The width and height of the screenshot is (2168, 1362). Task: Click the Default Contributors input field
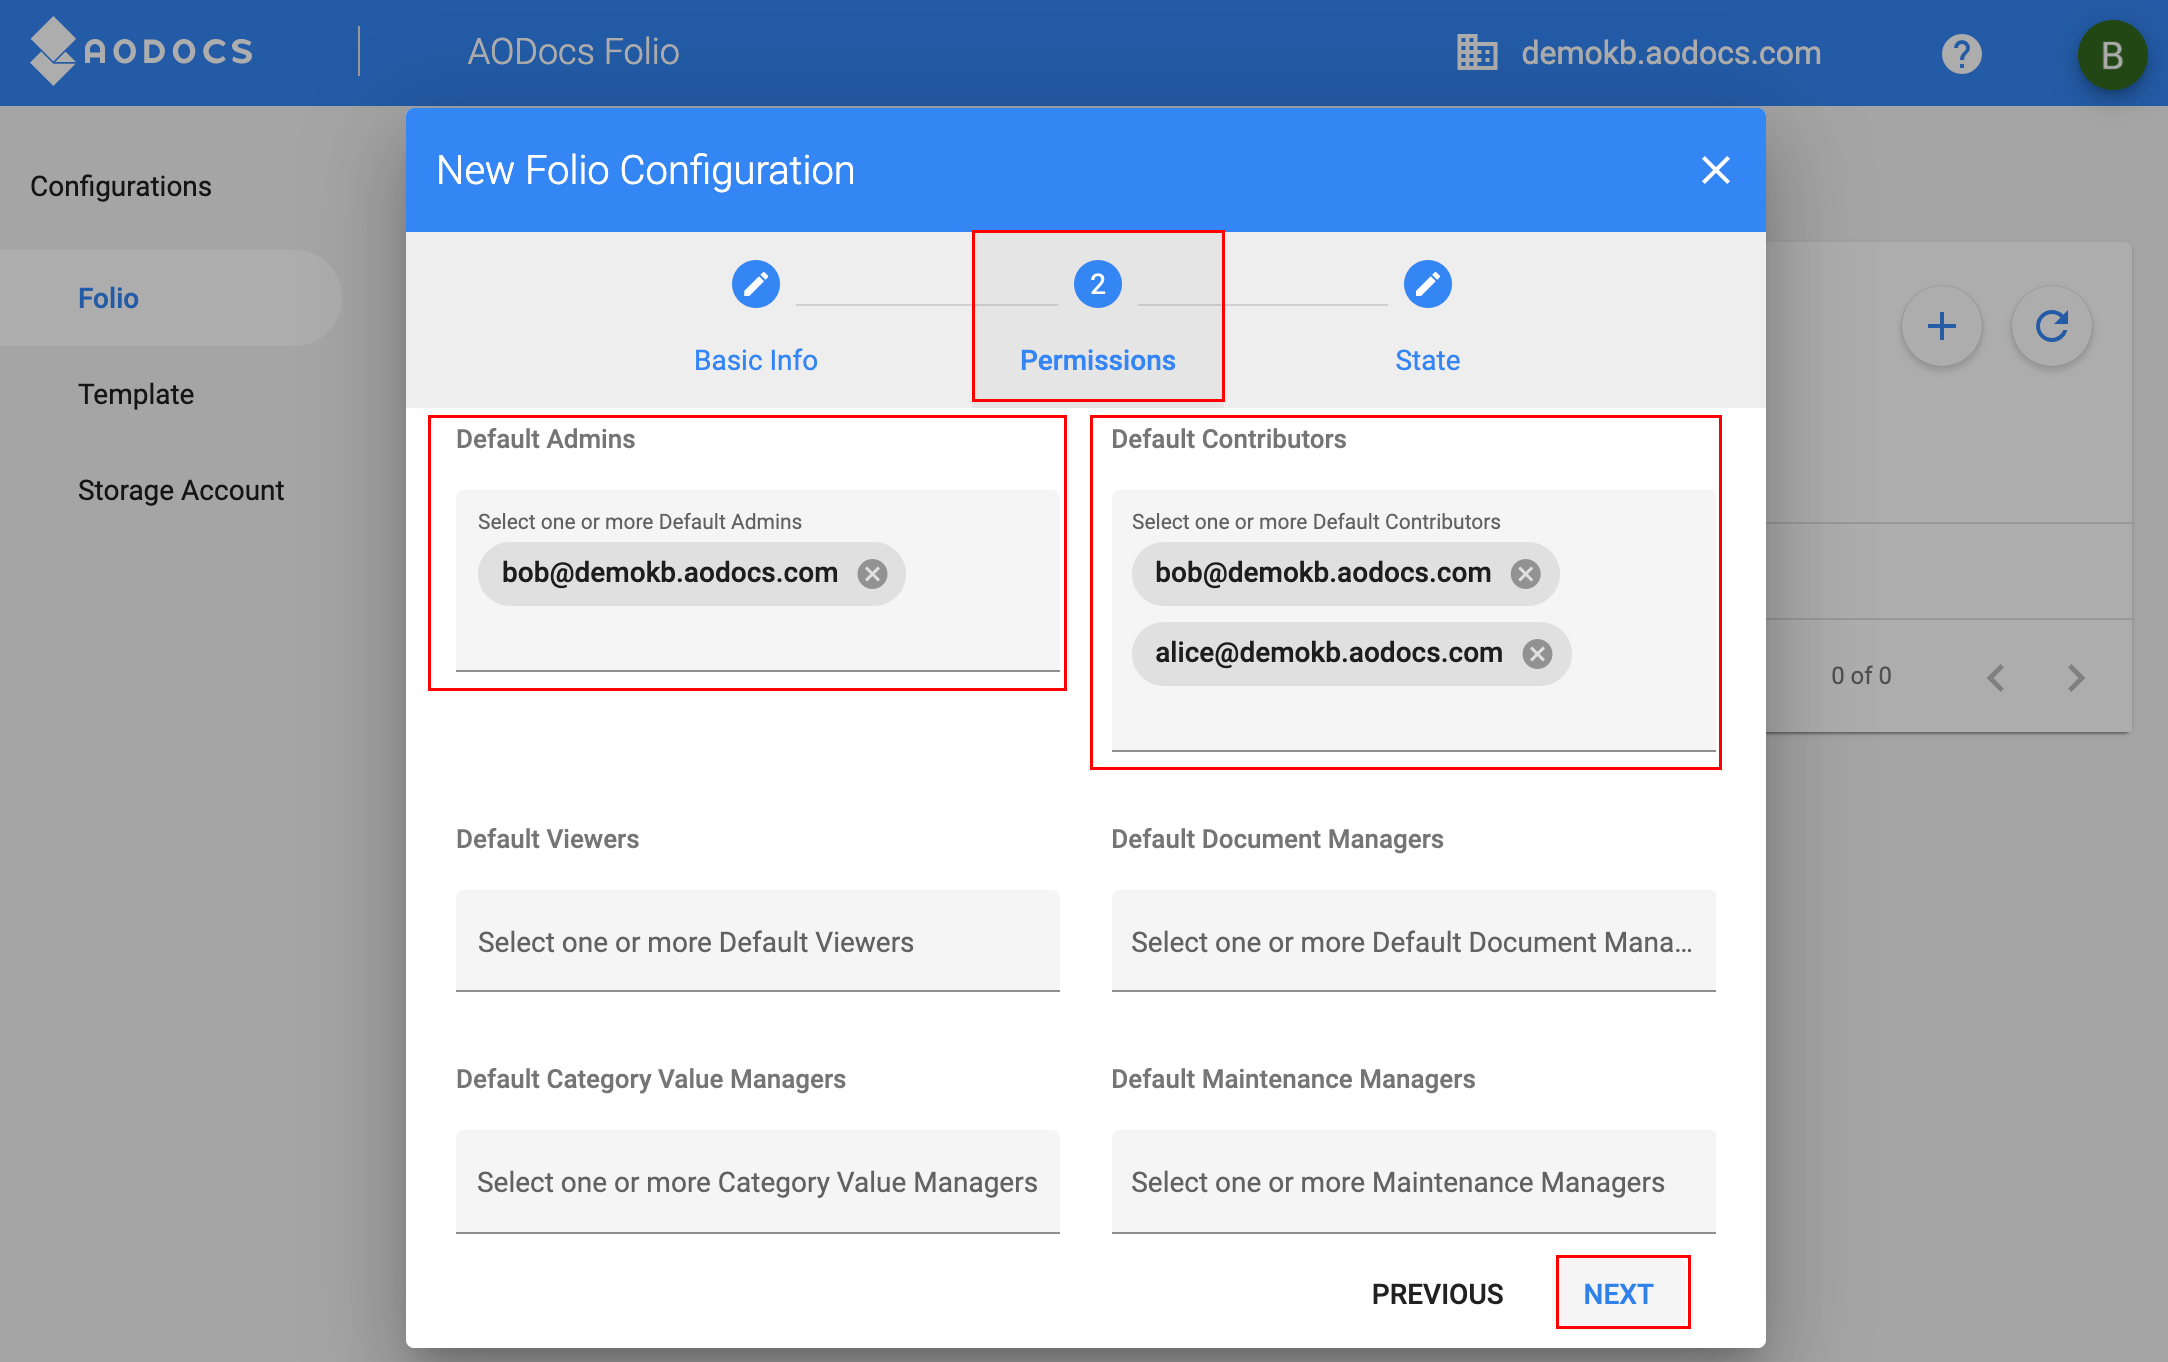(1413, 621)
